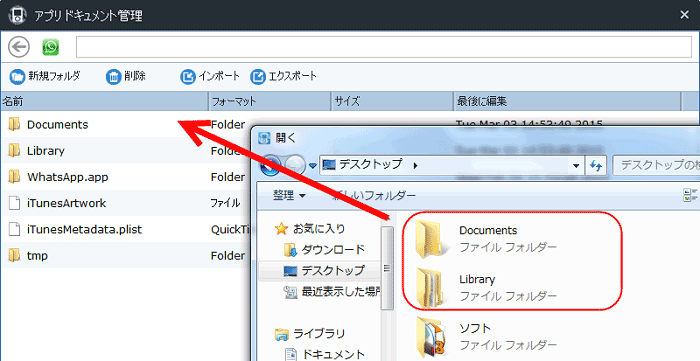Click the エクスポート export button
This screenshot has width=700, height=361.
pos(283,76)
